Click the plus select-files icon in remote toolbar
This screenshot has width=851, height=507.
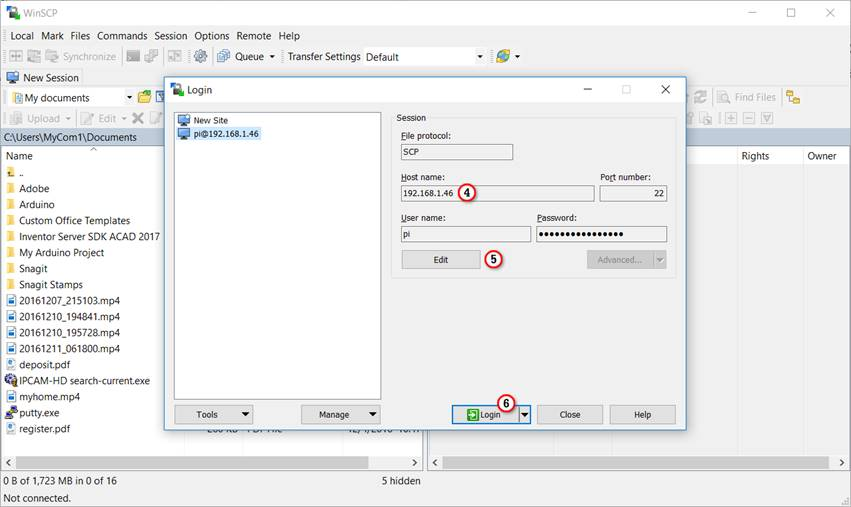point(731,118)
